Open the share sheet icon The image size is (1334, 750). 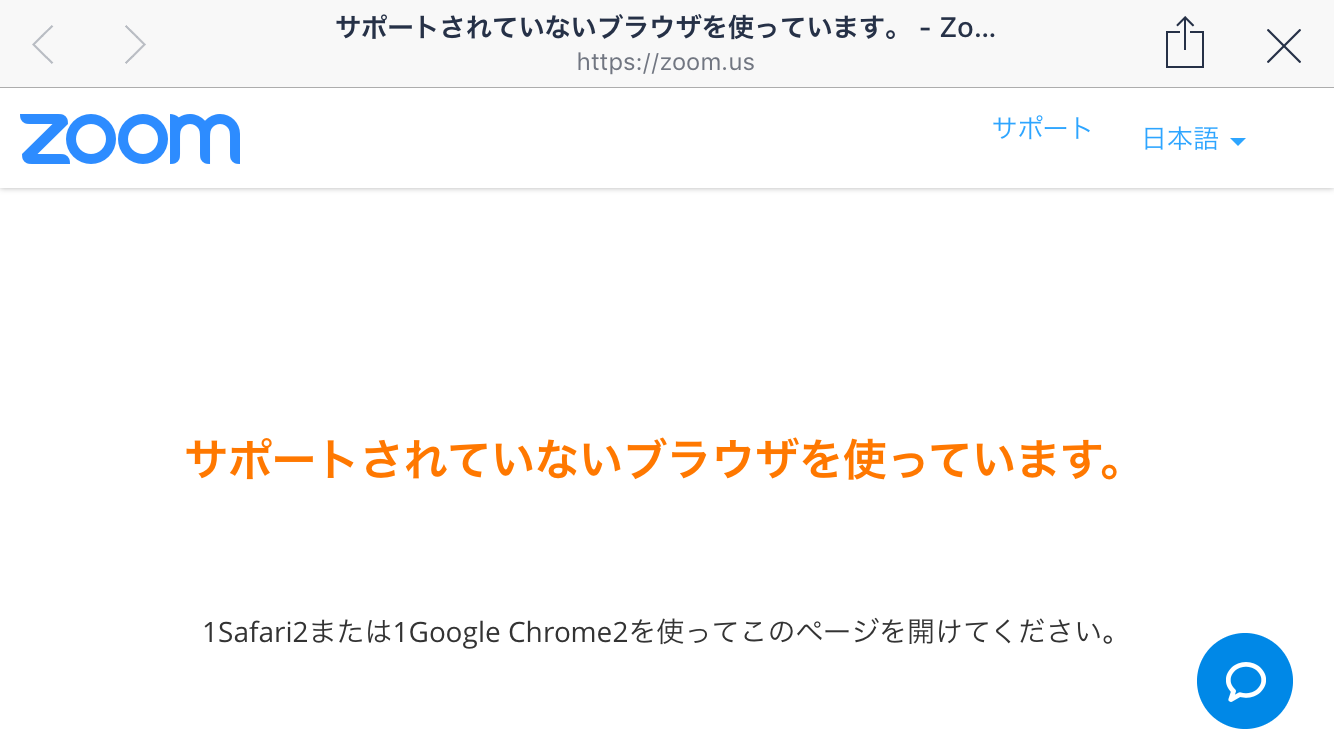[1185, 43]
